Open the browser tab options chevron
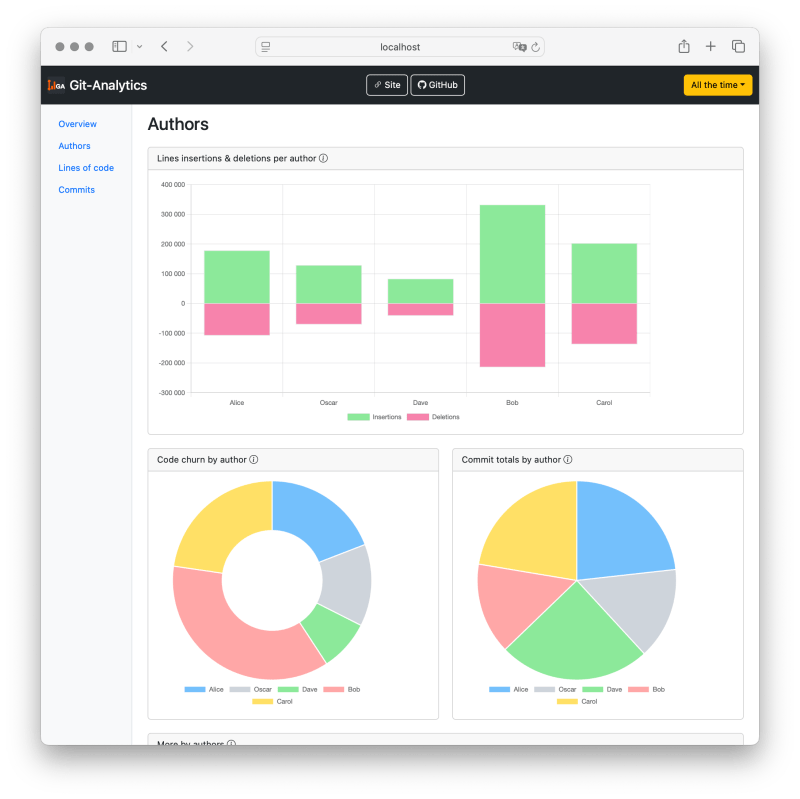This screenshot has height=799, width=800. tap(139, 46)
